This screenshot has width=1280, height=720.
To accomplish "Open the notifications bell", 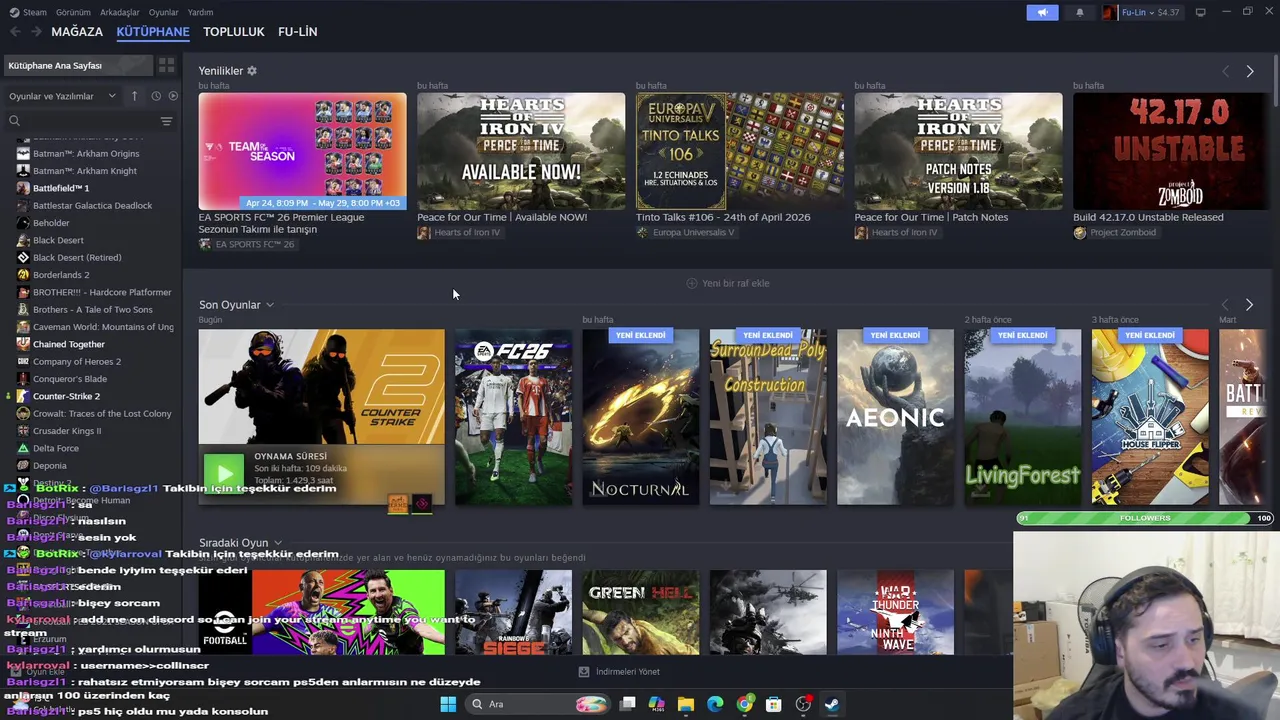I will coord(1079,12).
